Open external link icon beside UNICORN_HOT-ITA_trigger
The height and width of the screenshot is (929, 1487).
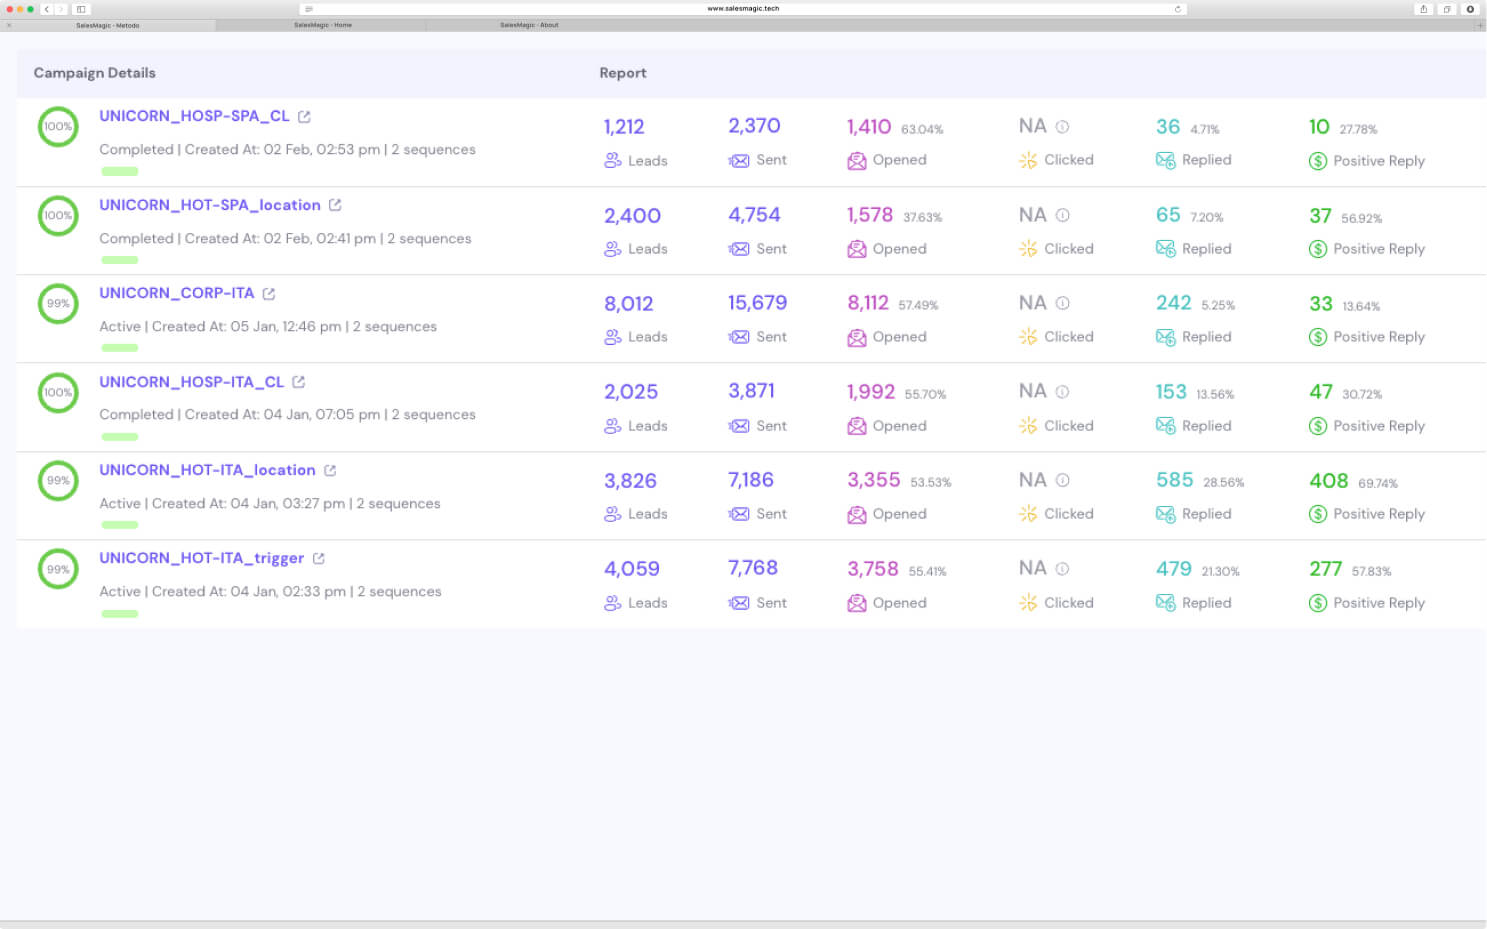(x=319, y=558)
